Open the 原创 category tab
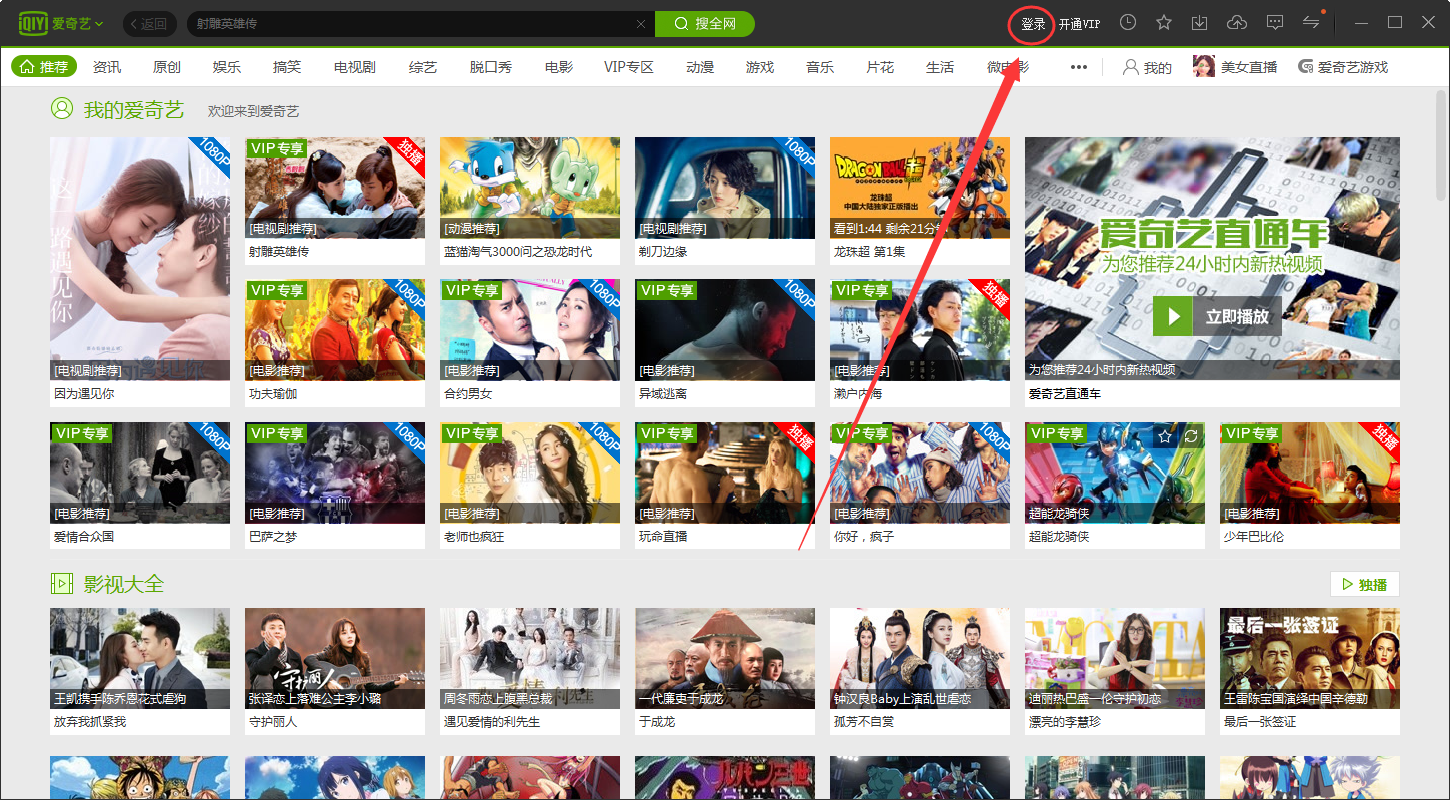Image resolution: width=1450 pixels, height=800 pixels. (x=167, y=67)
